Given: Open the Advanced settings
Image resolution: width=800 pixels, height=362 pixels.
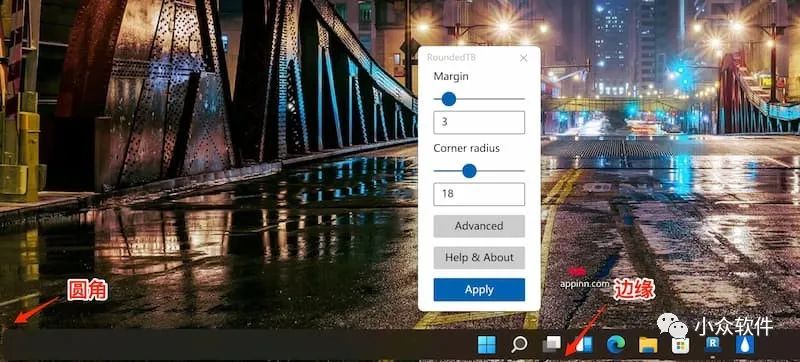Looking at the screenshot, I should (479, 226).
